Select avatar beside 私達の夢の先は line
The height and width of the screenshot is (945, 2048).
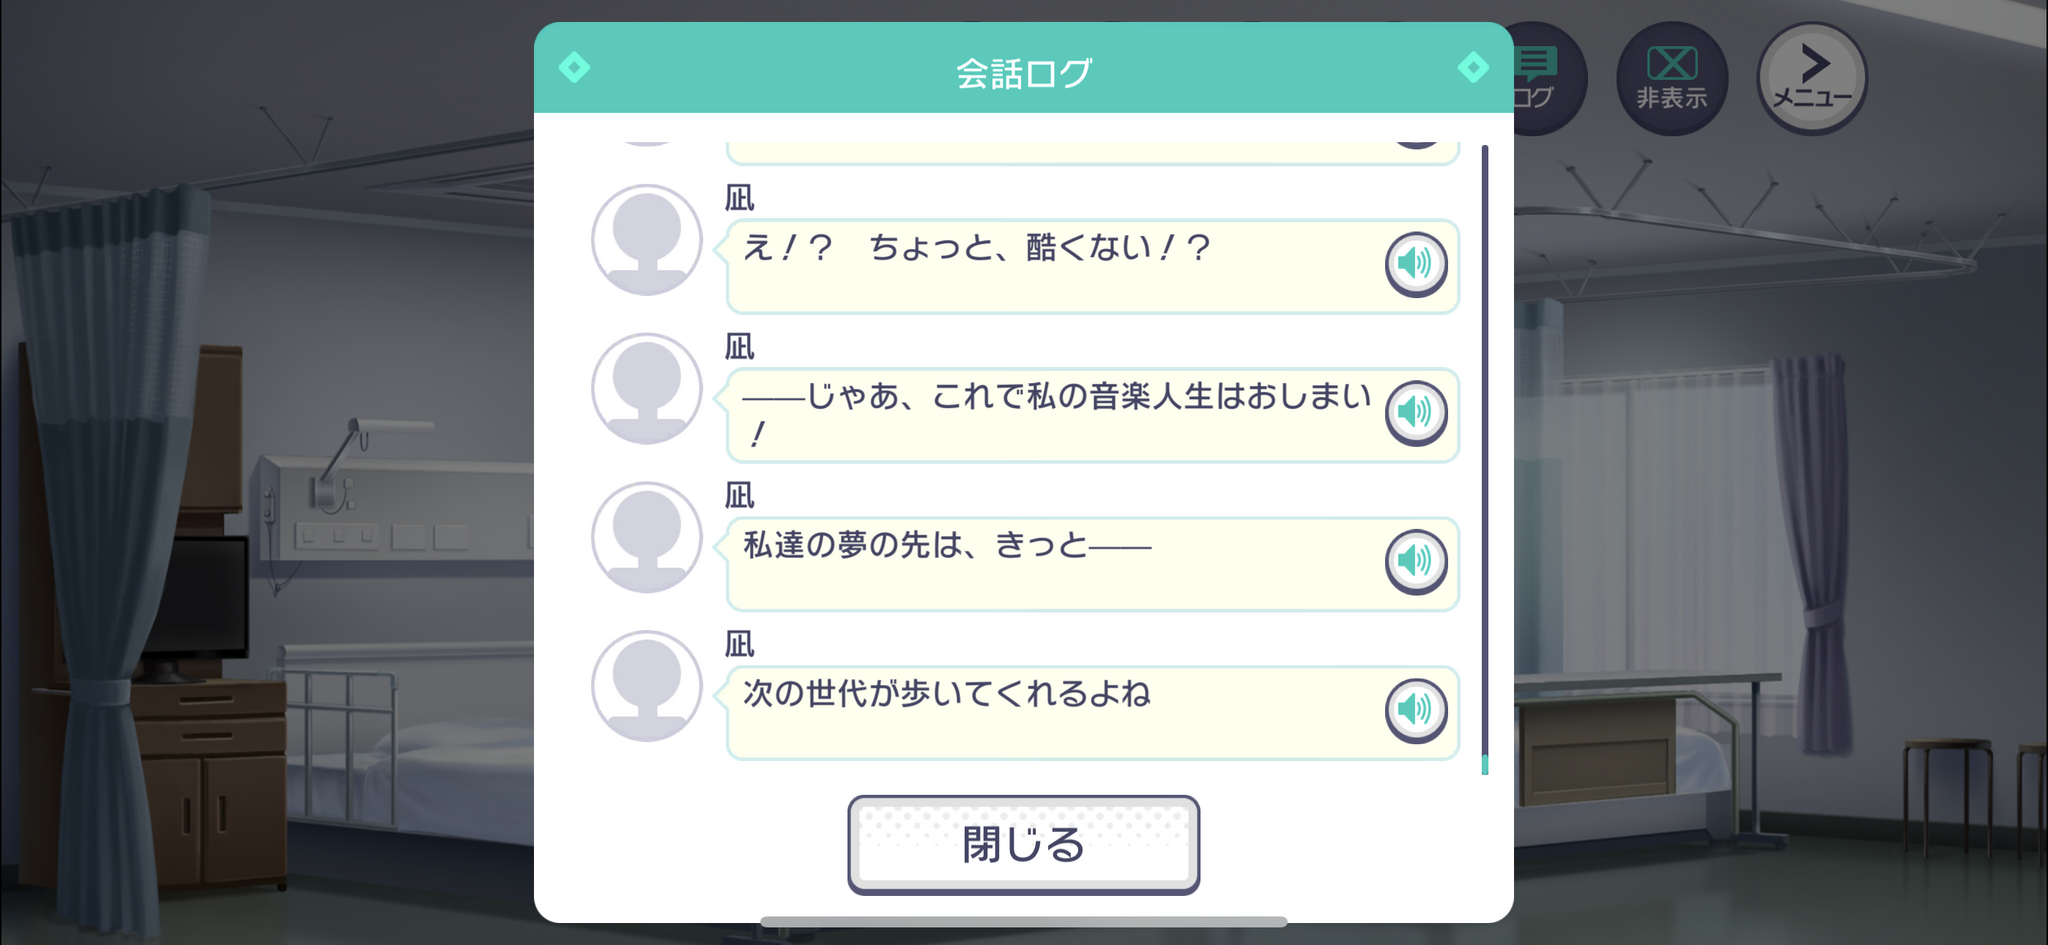pos(647,538)
